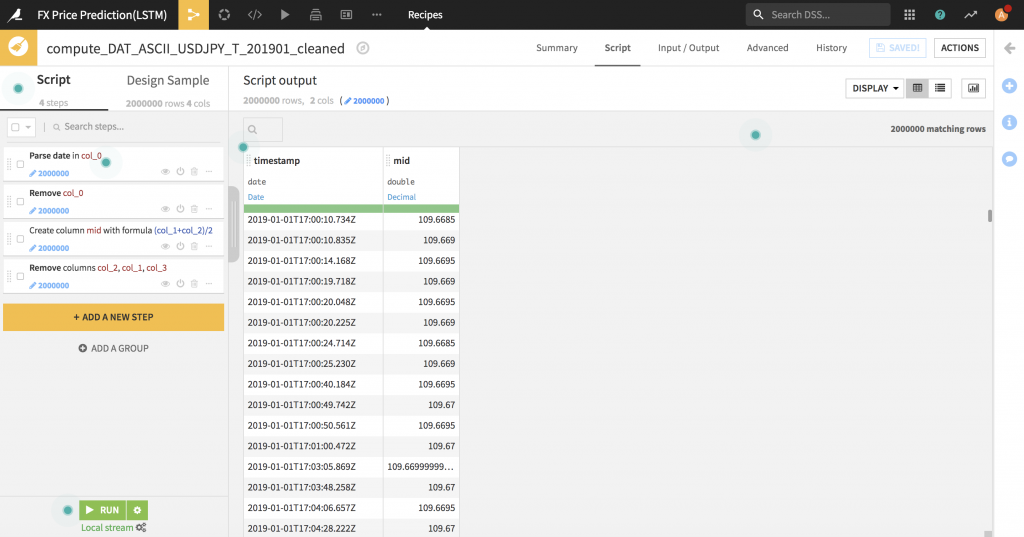Open the discussions chat icon
Image resolution: width=1024 pixels, height=537 pixels.
pyautogui.click(x=1010, y=159)
